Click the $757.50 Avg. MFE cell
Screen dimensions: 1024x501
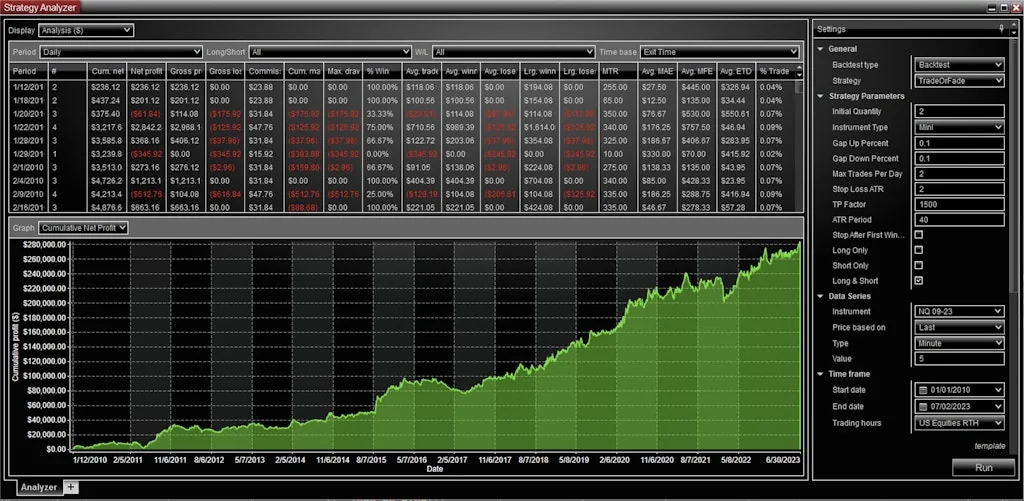[696, 128]
